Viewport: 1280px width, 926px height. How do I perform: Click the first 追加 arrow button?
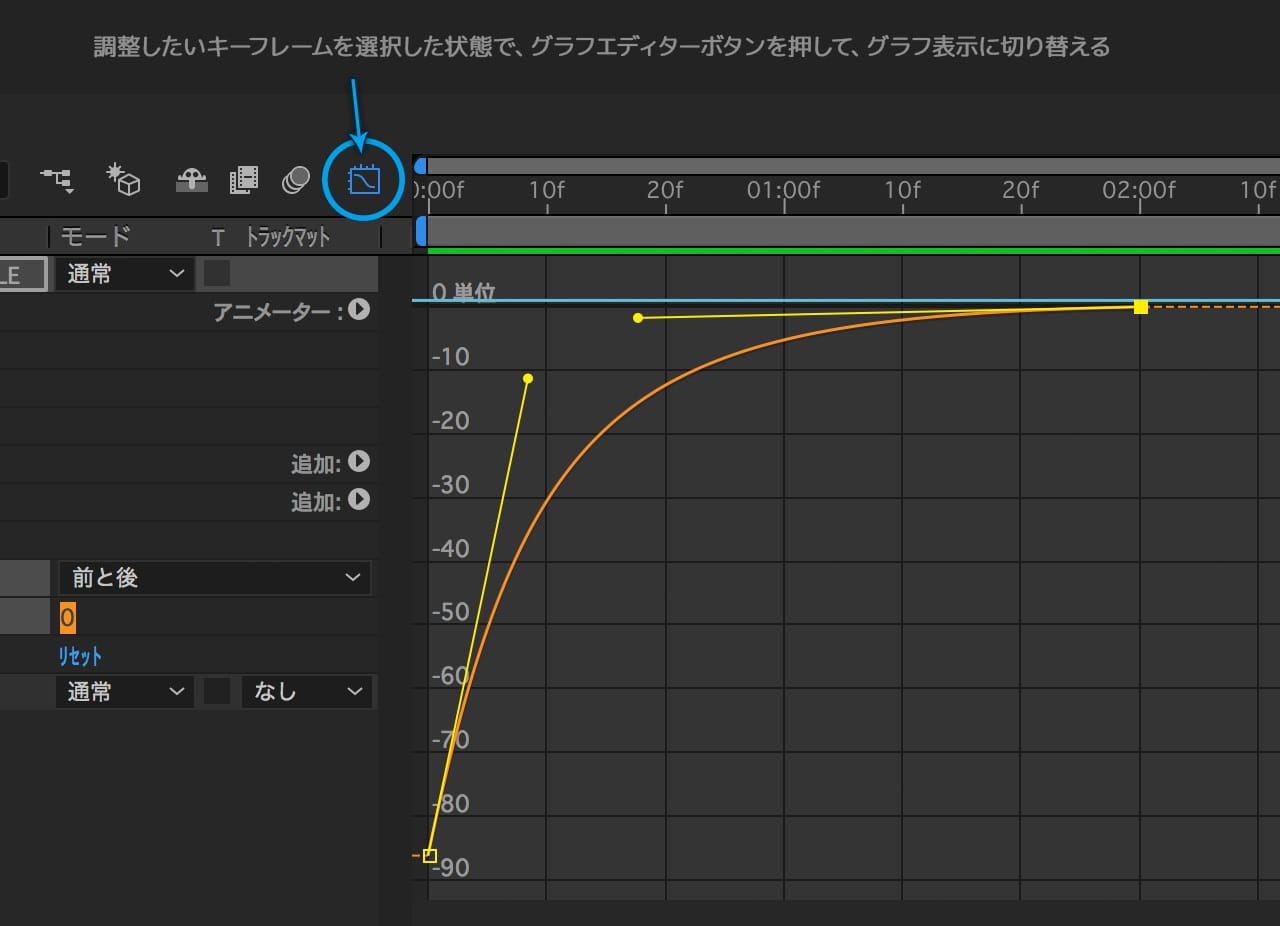click(359, 462)
